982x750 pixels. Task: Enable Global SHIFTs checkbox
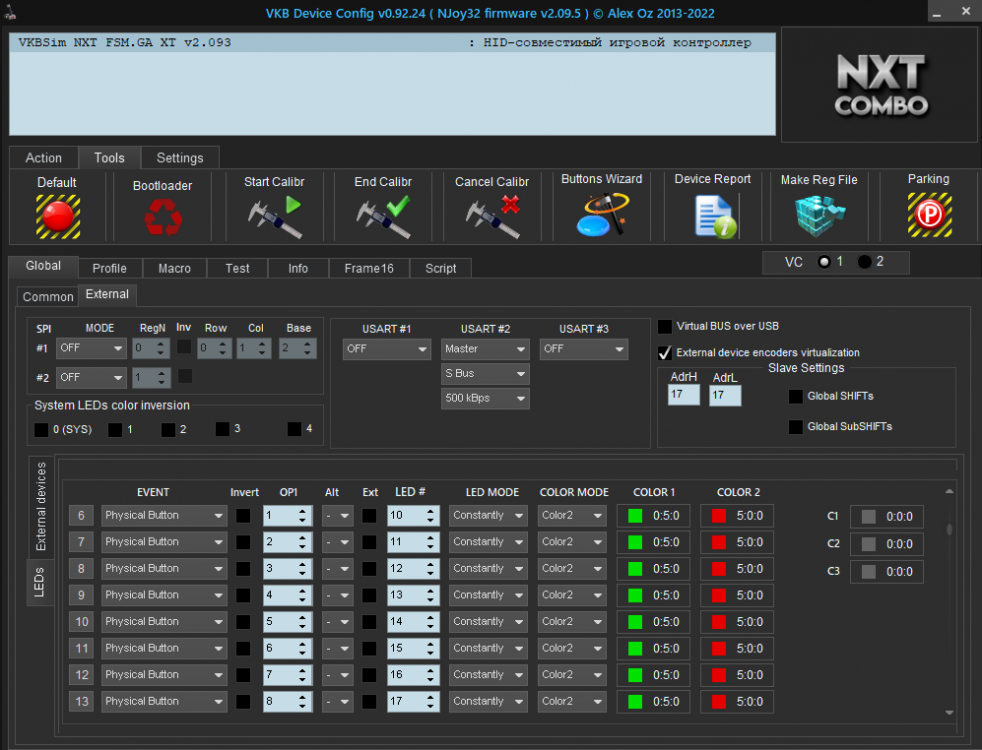pos(795,396)
